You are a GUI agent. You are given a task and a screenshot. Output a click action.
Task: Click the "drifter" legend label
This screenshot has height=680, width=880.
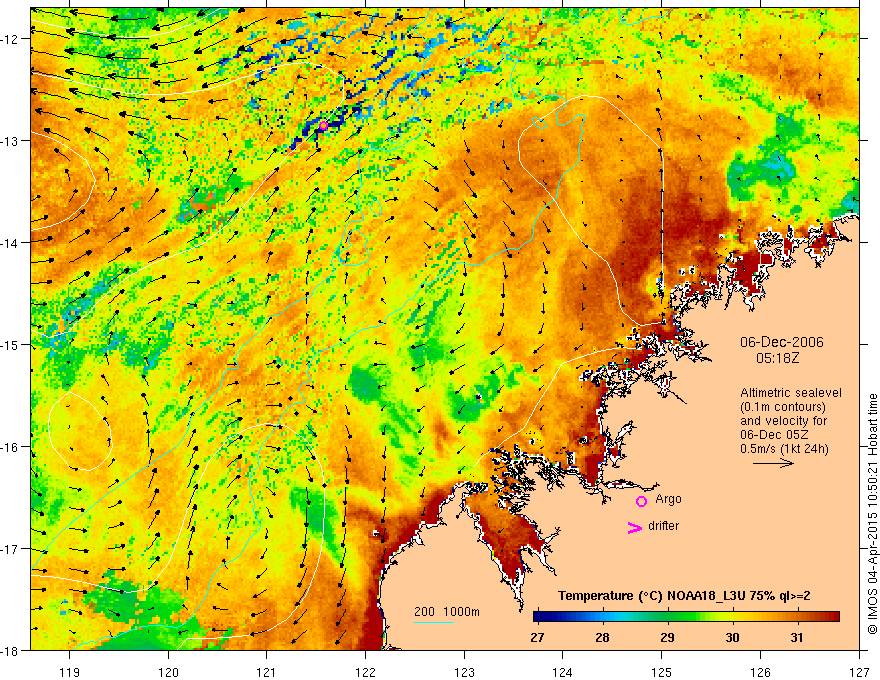pyautogui.click(x=663, y=526)
